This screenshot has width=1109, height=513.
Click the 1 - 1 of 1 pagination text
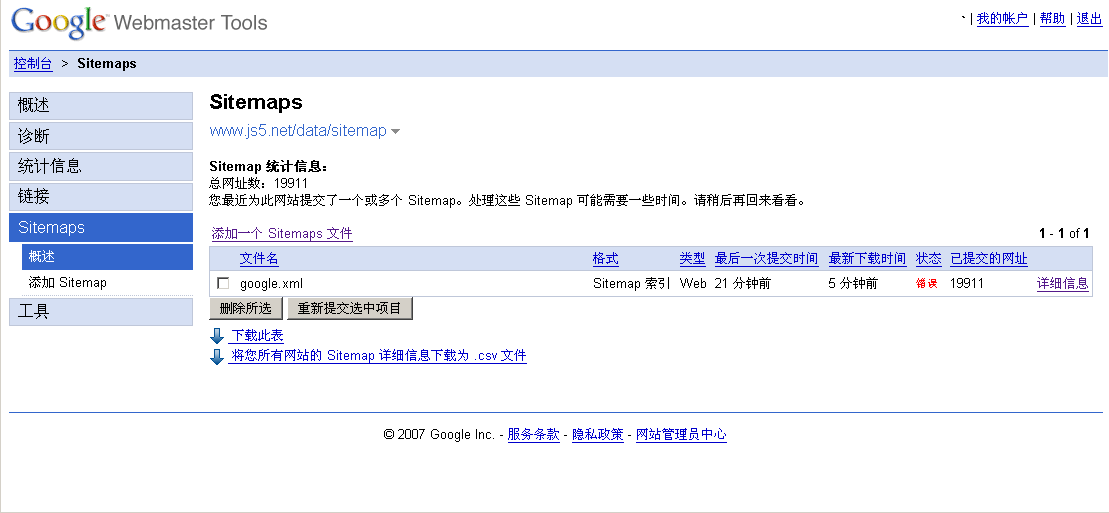(1064, 234)
